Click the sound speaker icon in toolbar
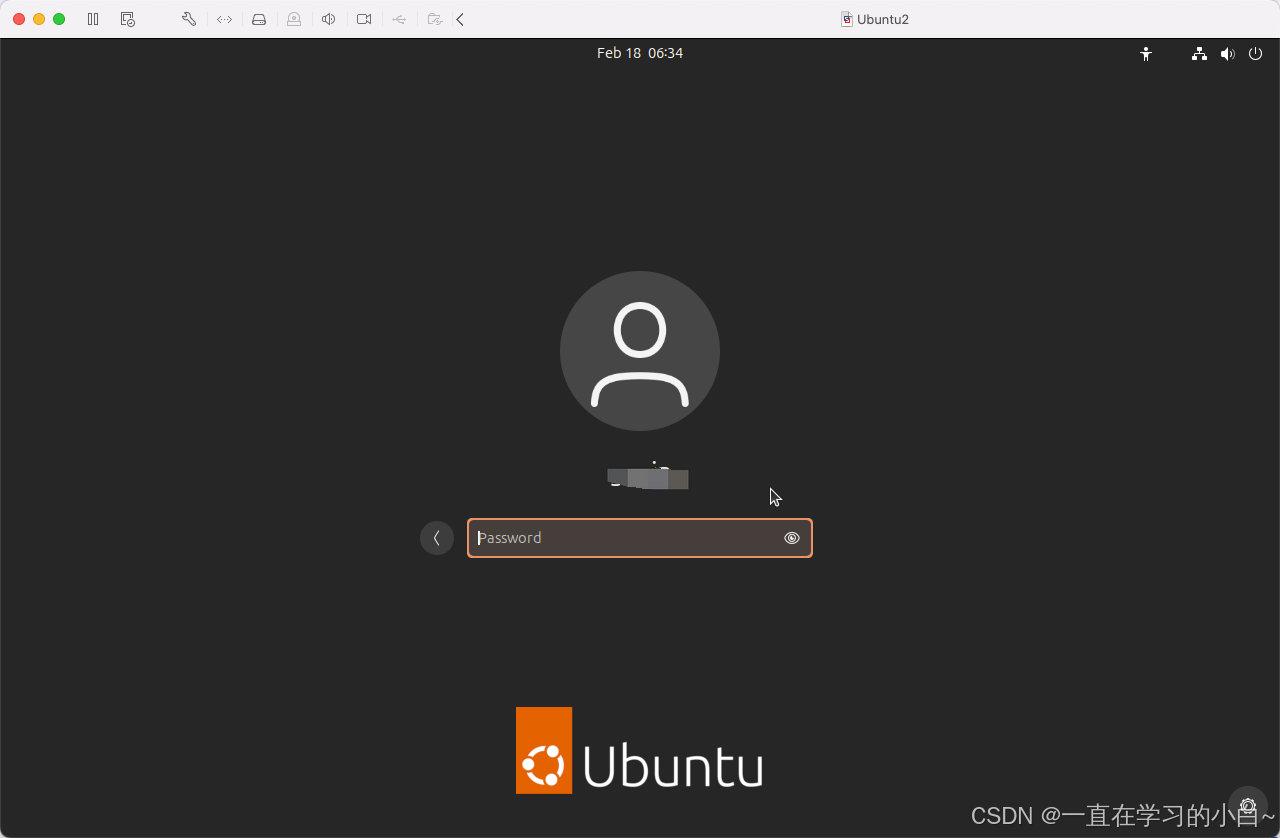 [328, 19]
